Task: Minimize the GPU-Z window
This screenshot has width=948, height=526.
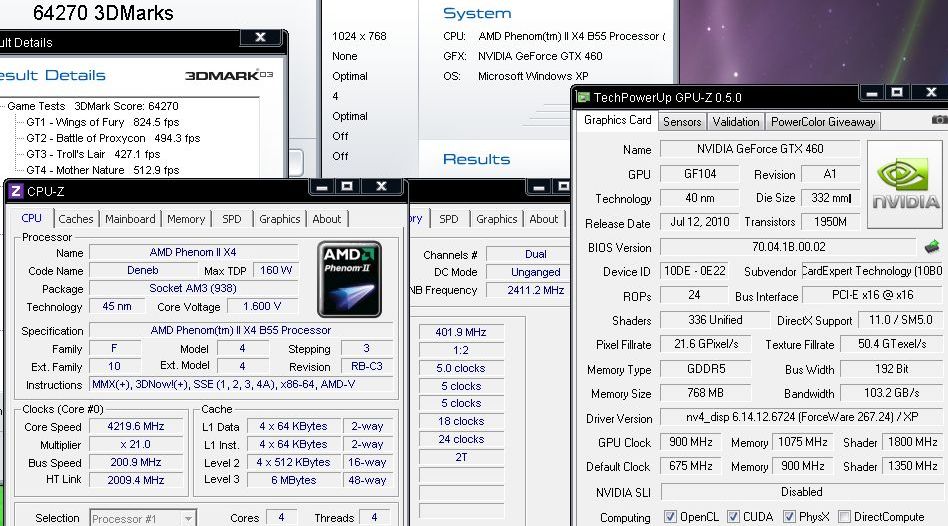Action: [x=872, y=93]
